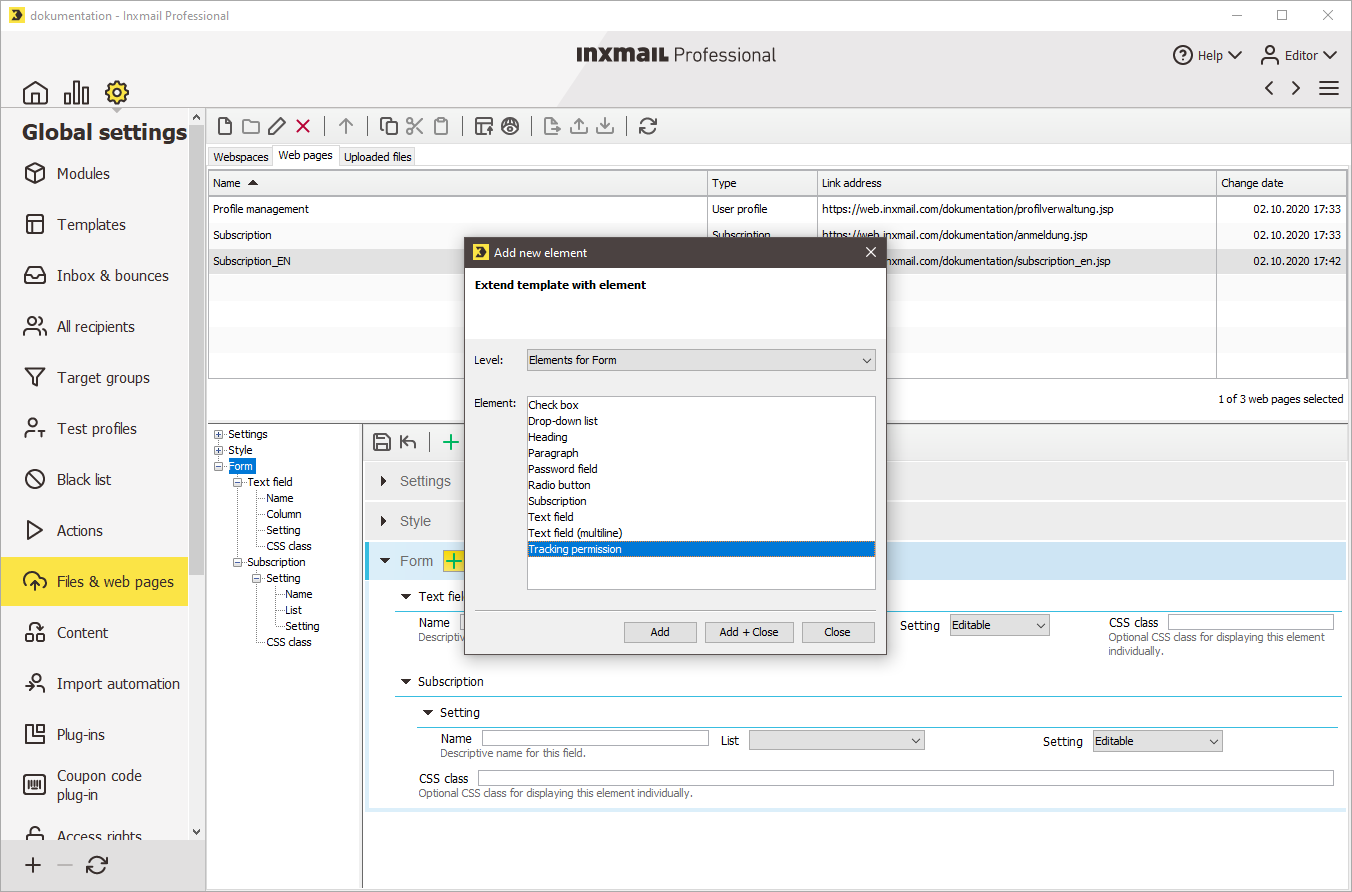1352x892 pixels.
Task: Select 'Check box' in the Element list
Action: 701,405
